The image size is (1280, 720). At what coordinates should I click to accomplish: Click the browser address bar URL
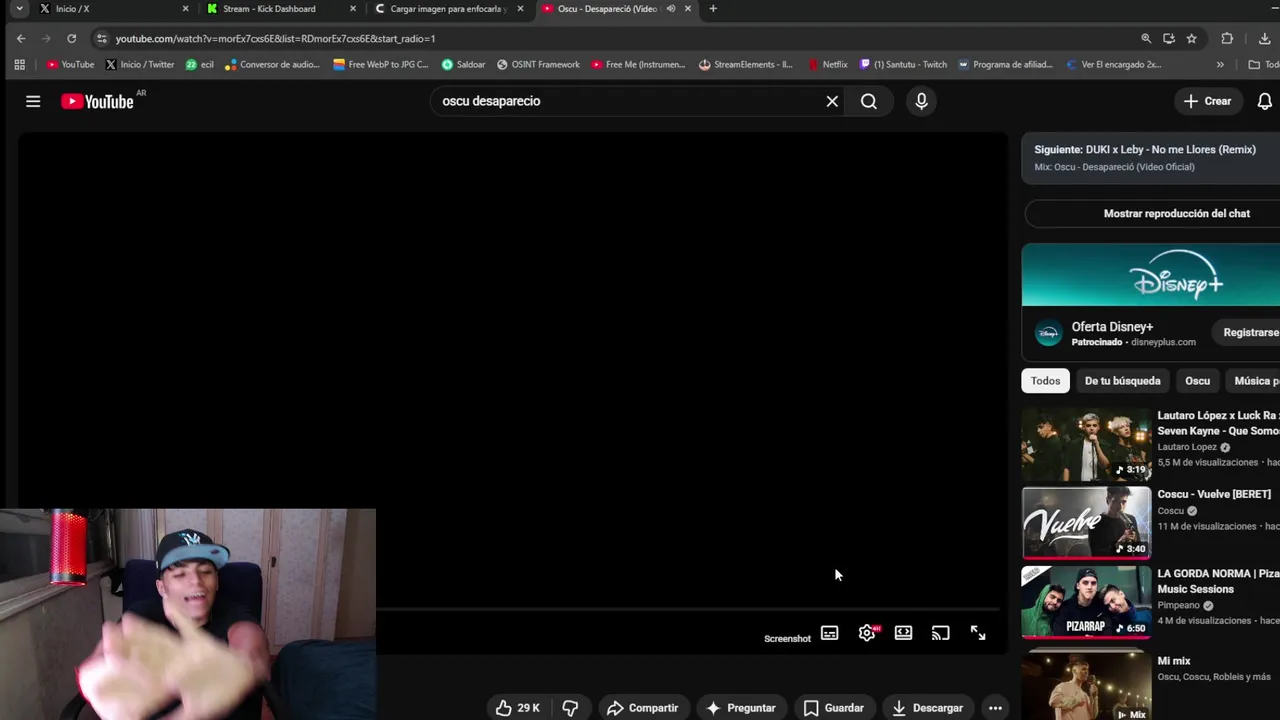[x=275, y=38]
